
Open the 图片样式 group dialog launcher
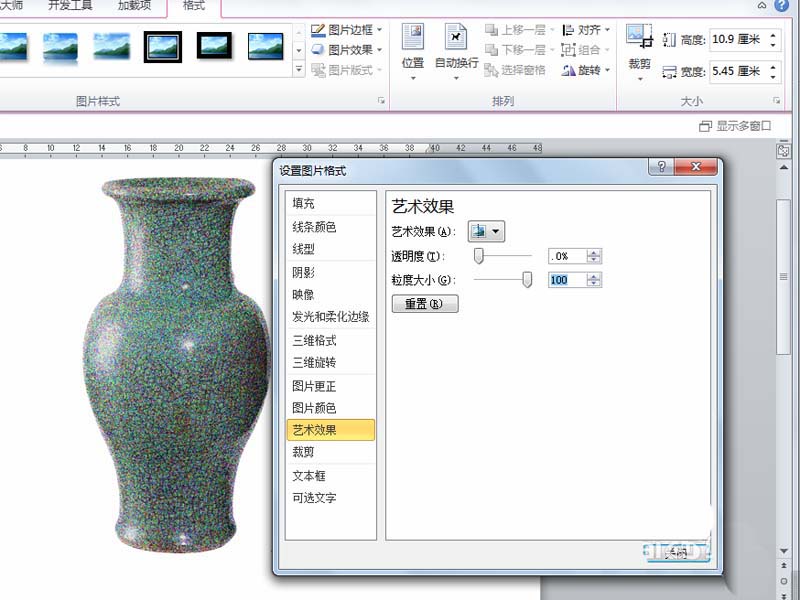[x=380, y=102]
